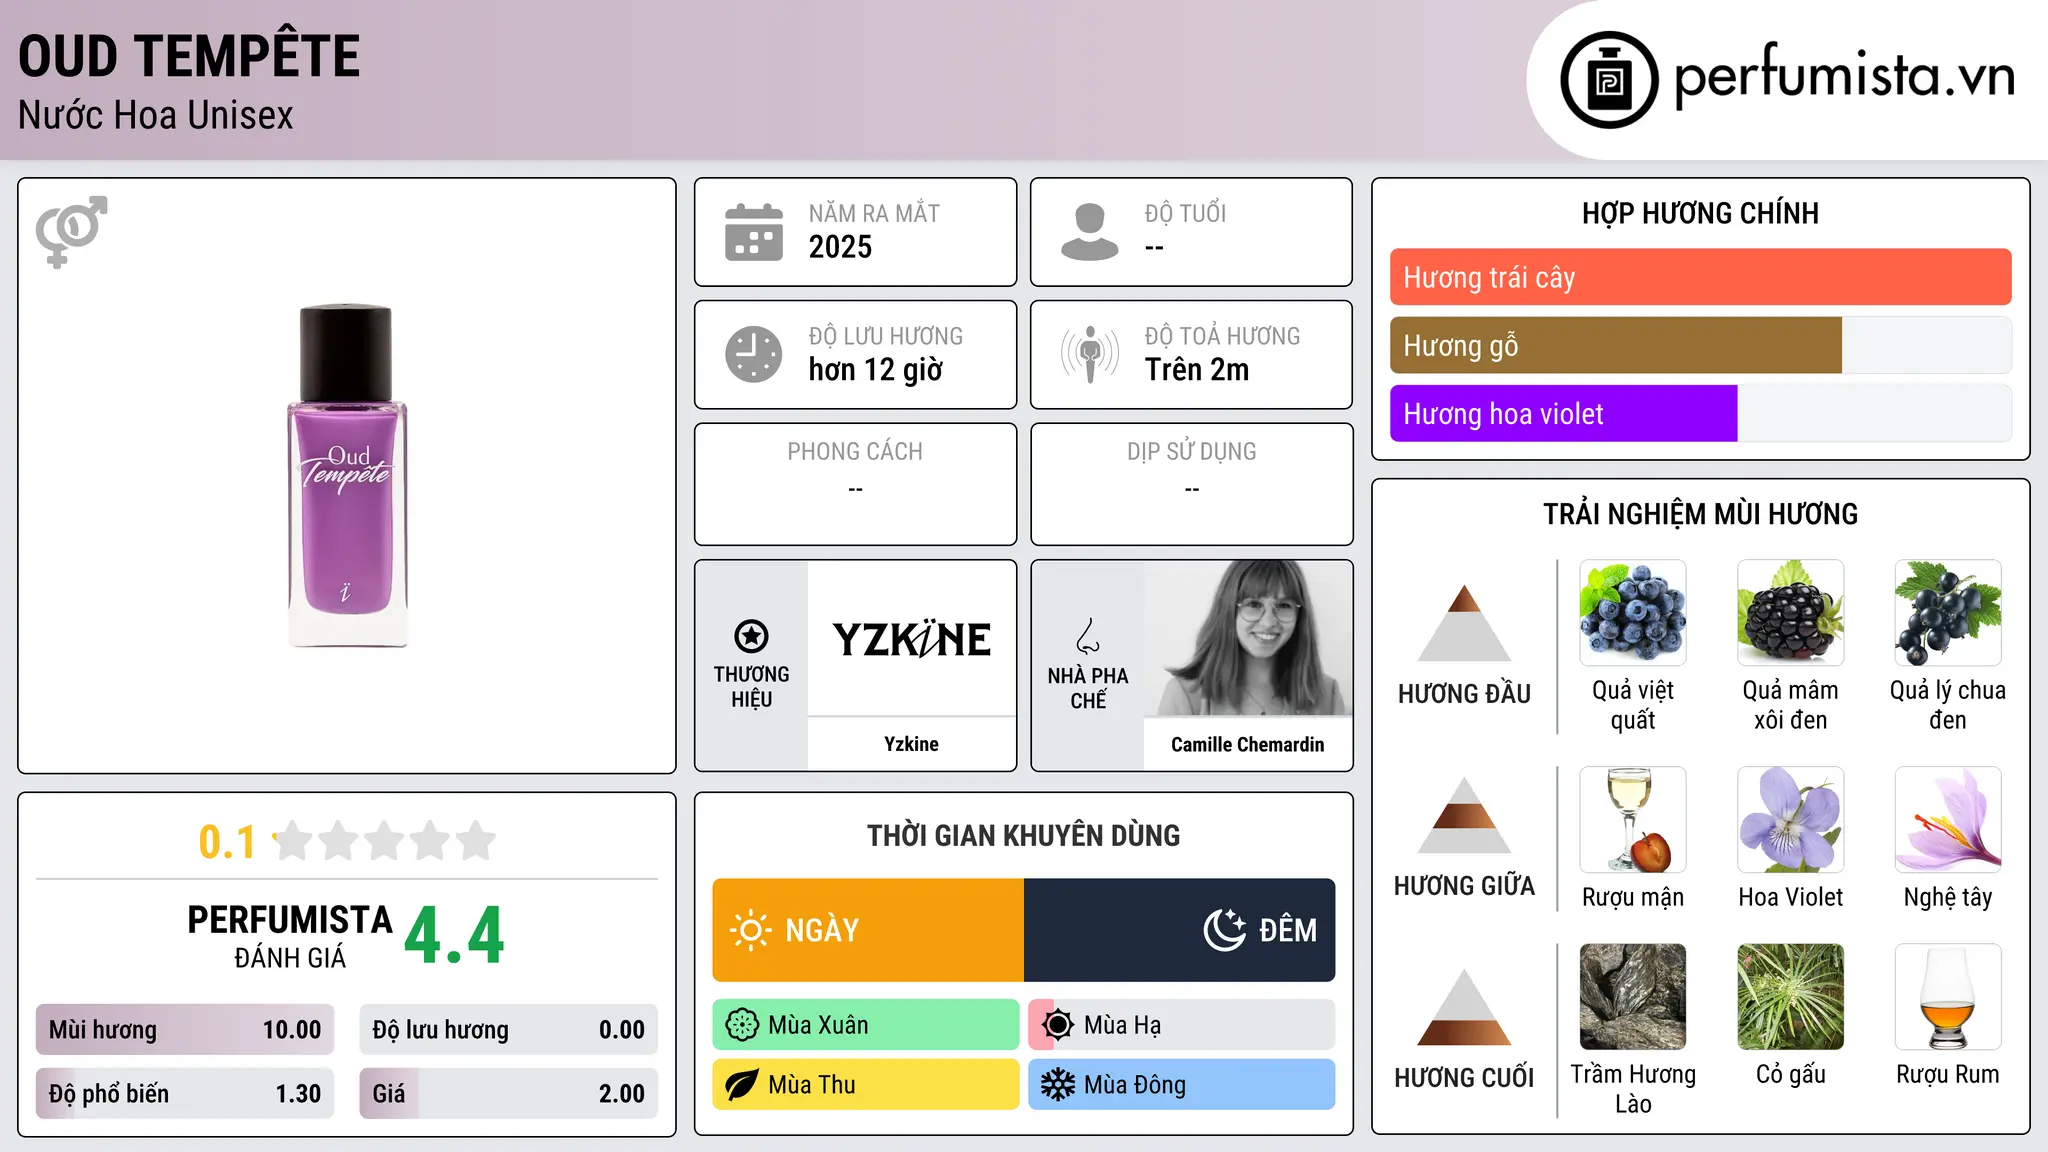Screen dimensions: 2048x1152
Task: Open the Nghệ tây note image
Action: (1948, 820)
